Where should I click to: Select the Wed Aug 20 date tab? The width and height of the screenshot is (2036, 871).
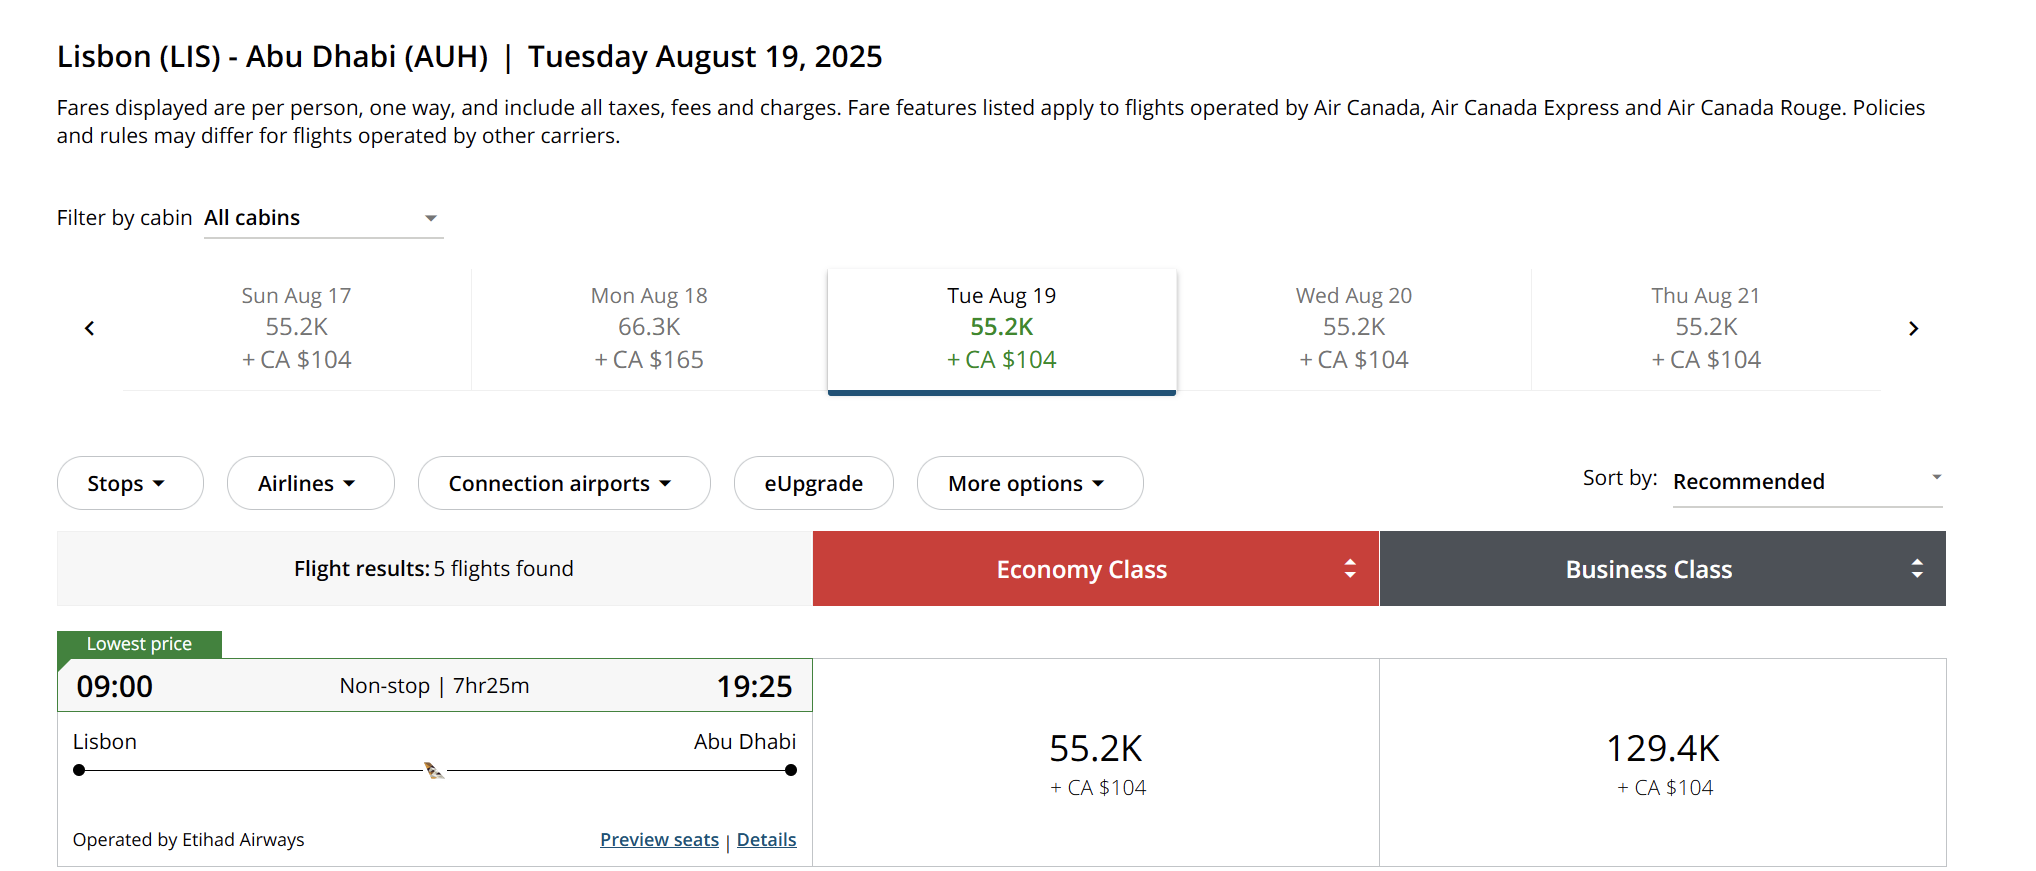click(1354, 328)
